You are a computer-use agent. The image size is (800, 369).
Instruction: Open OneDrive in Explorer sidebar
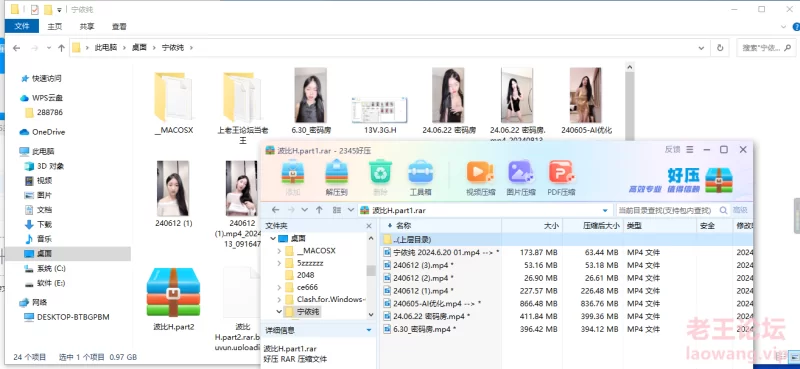pos(42,132)
